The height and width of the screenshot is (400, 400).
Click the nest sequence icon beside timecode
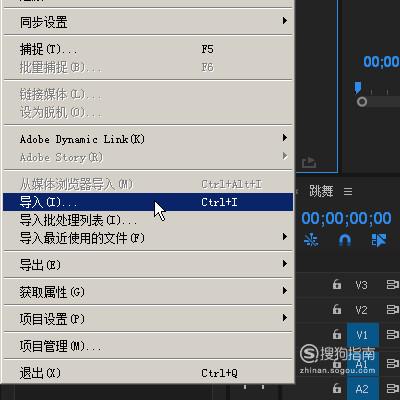[x=311, y=240]
